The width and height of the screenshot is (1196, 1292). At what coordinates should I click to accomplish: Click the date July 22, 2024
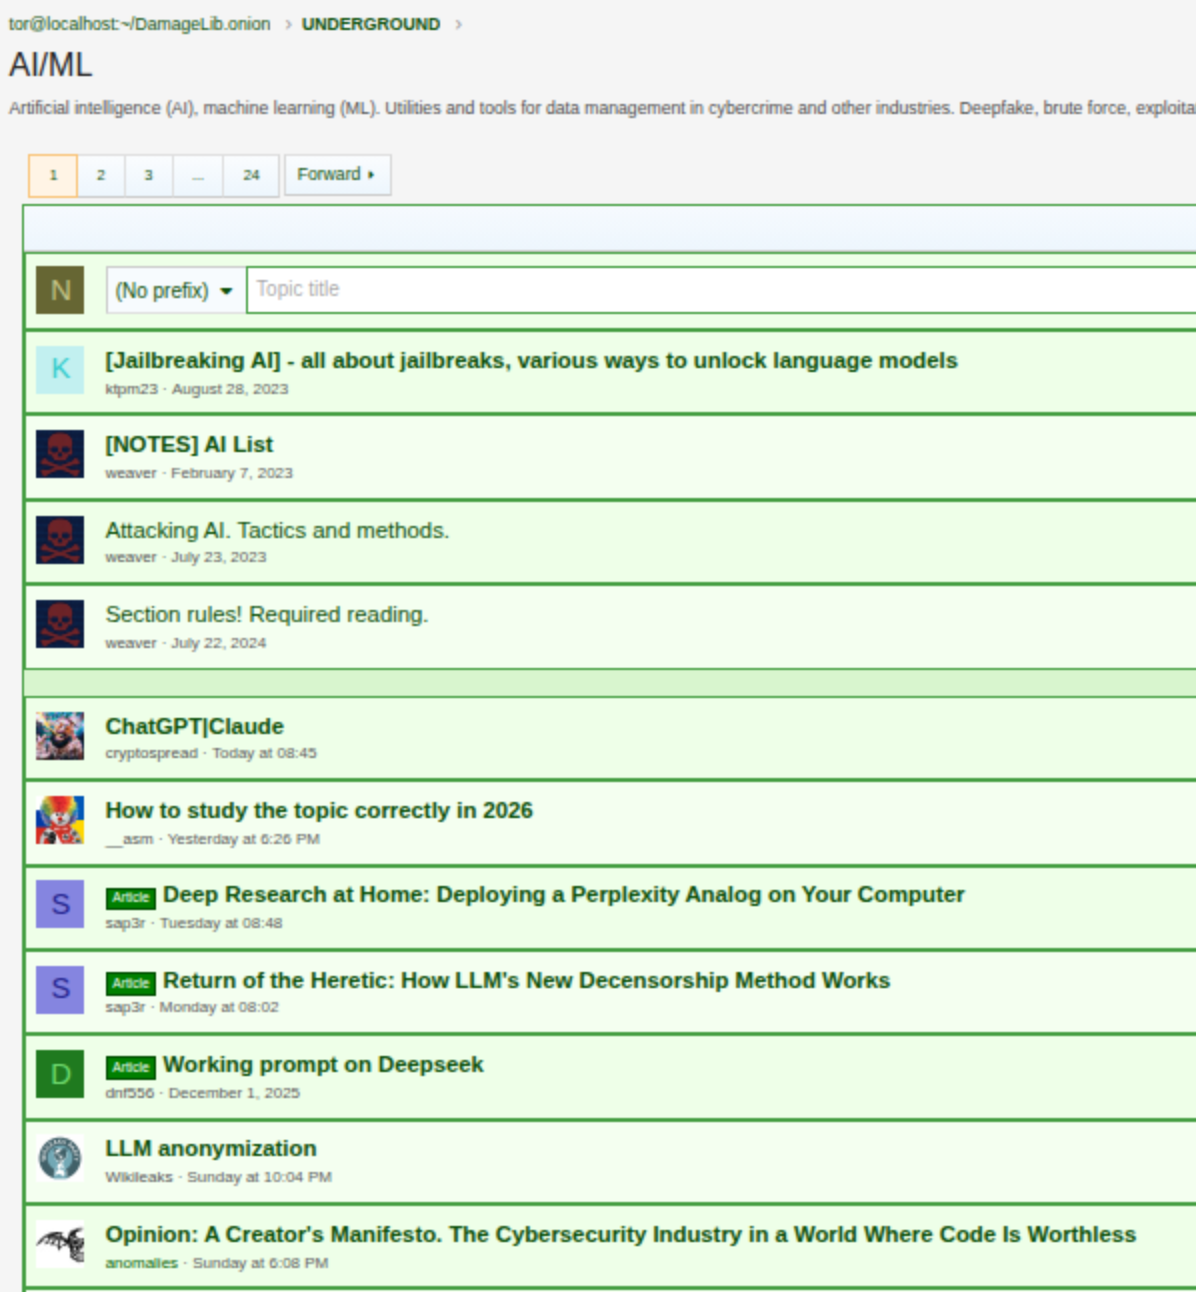(x=219, y=643)
